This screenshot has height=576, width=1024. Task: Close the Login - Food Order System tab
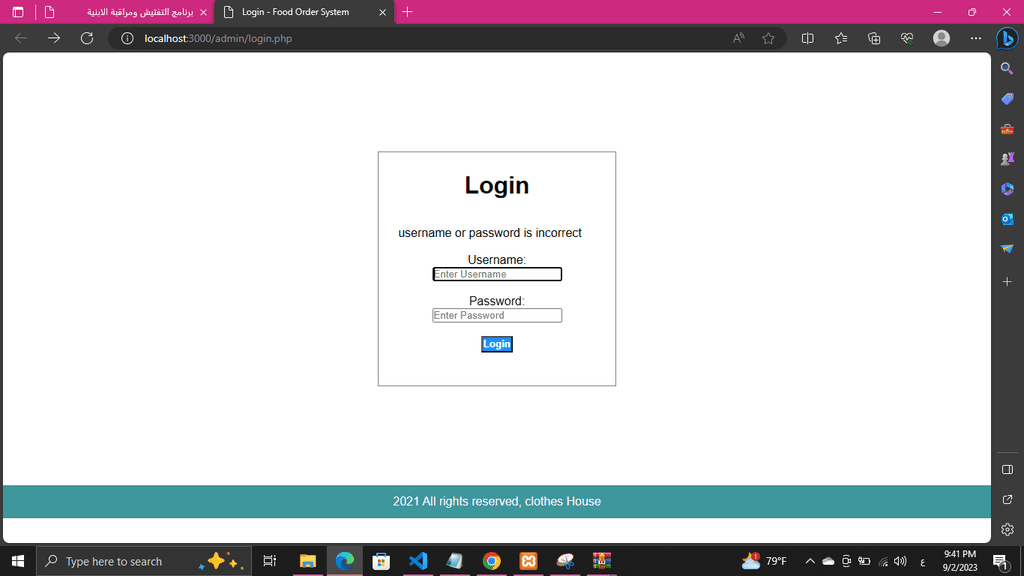coord(383,12)
